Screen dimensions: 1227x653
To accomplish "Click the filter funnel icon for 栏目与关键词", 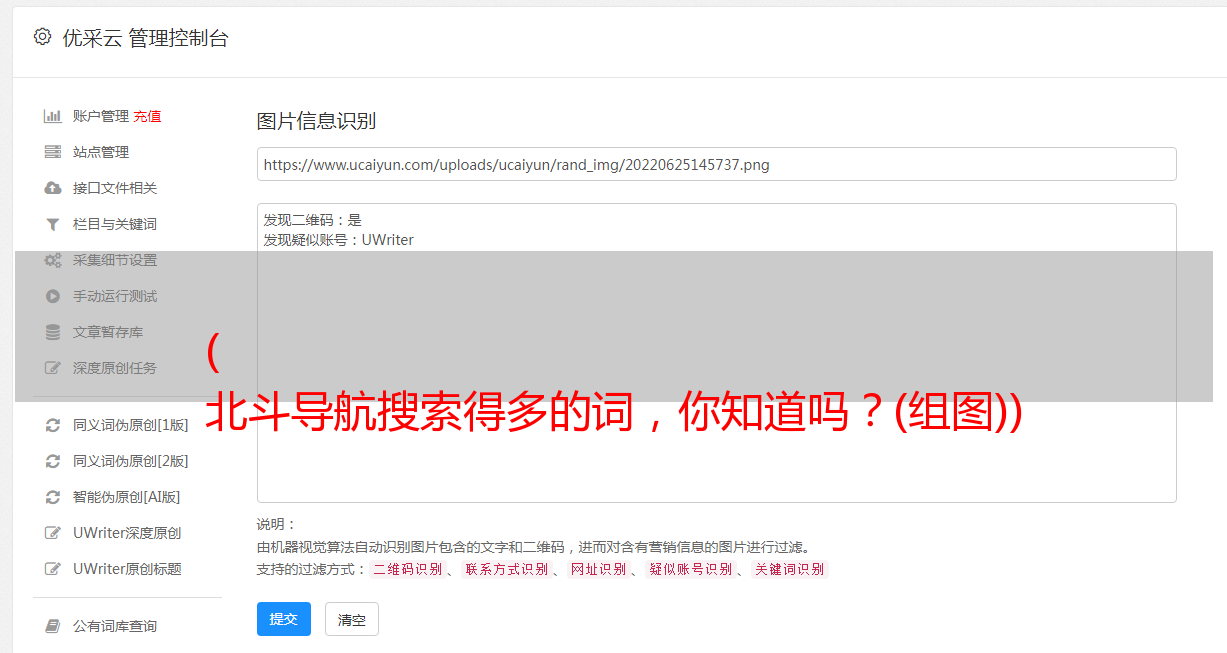I will point(53,224).
